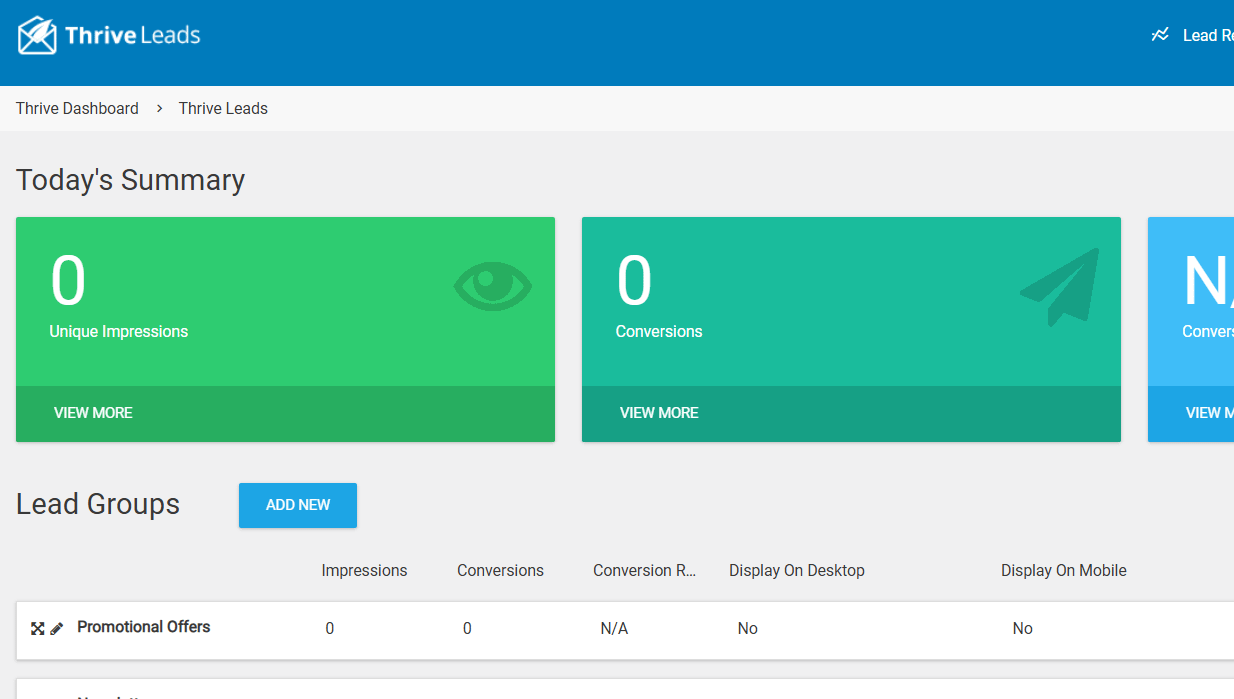Select the Promotional Offers lead group name

coord(144,627)
